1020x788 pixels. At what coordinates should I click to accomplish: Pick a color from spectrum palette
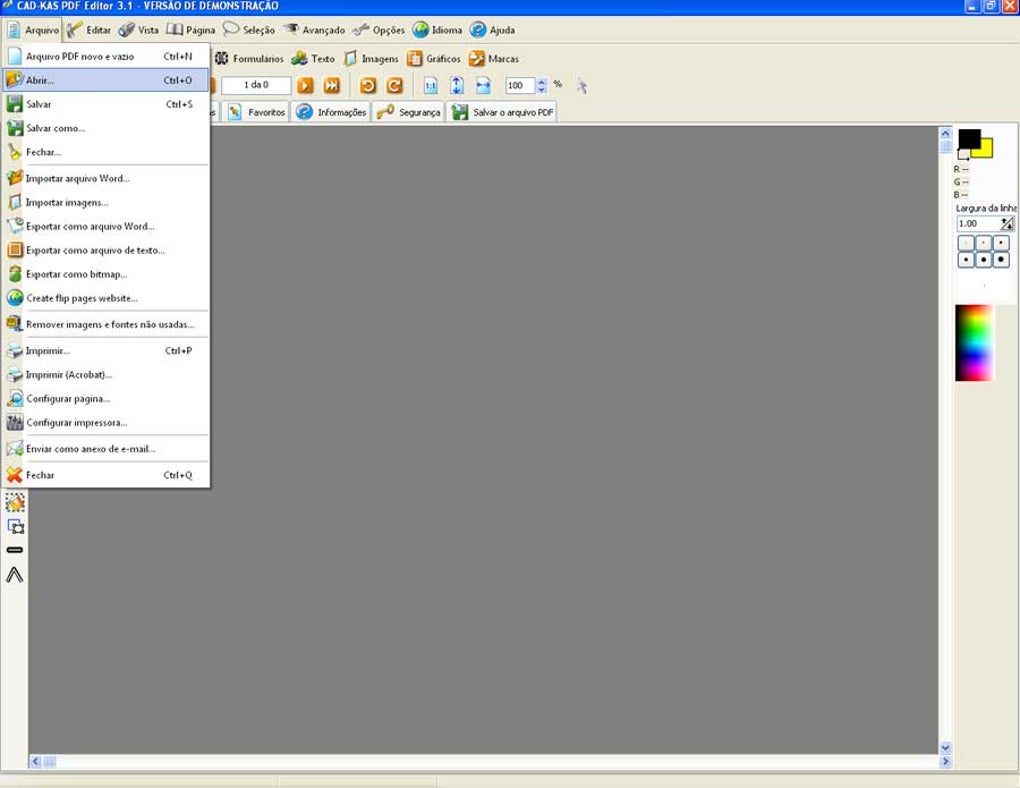974,342
